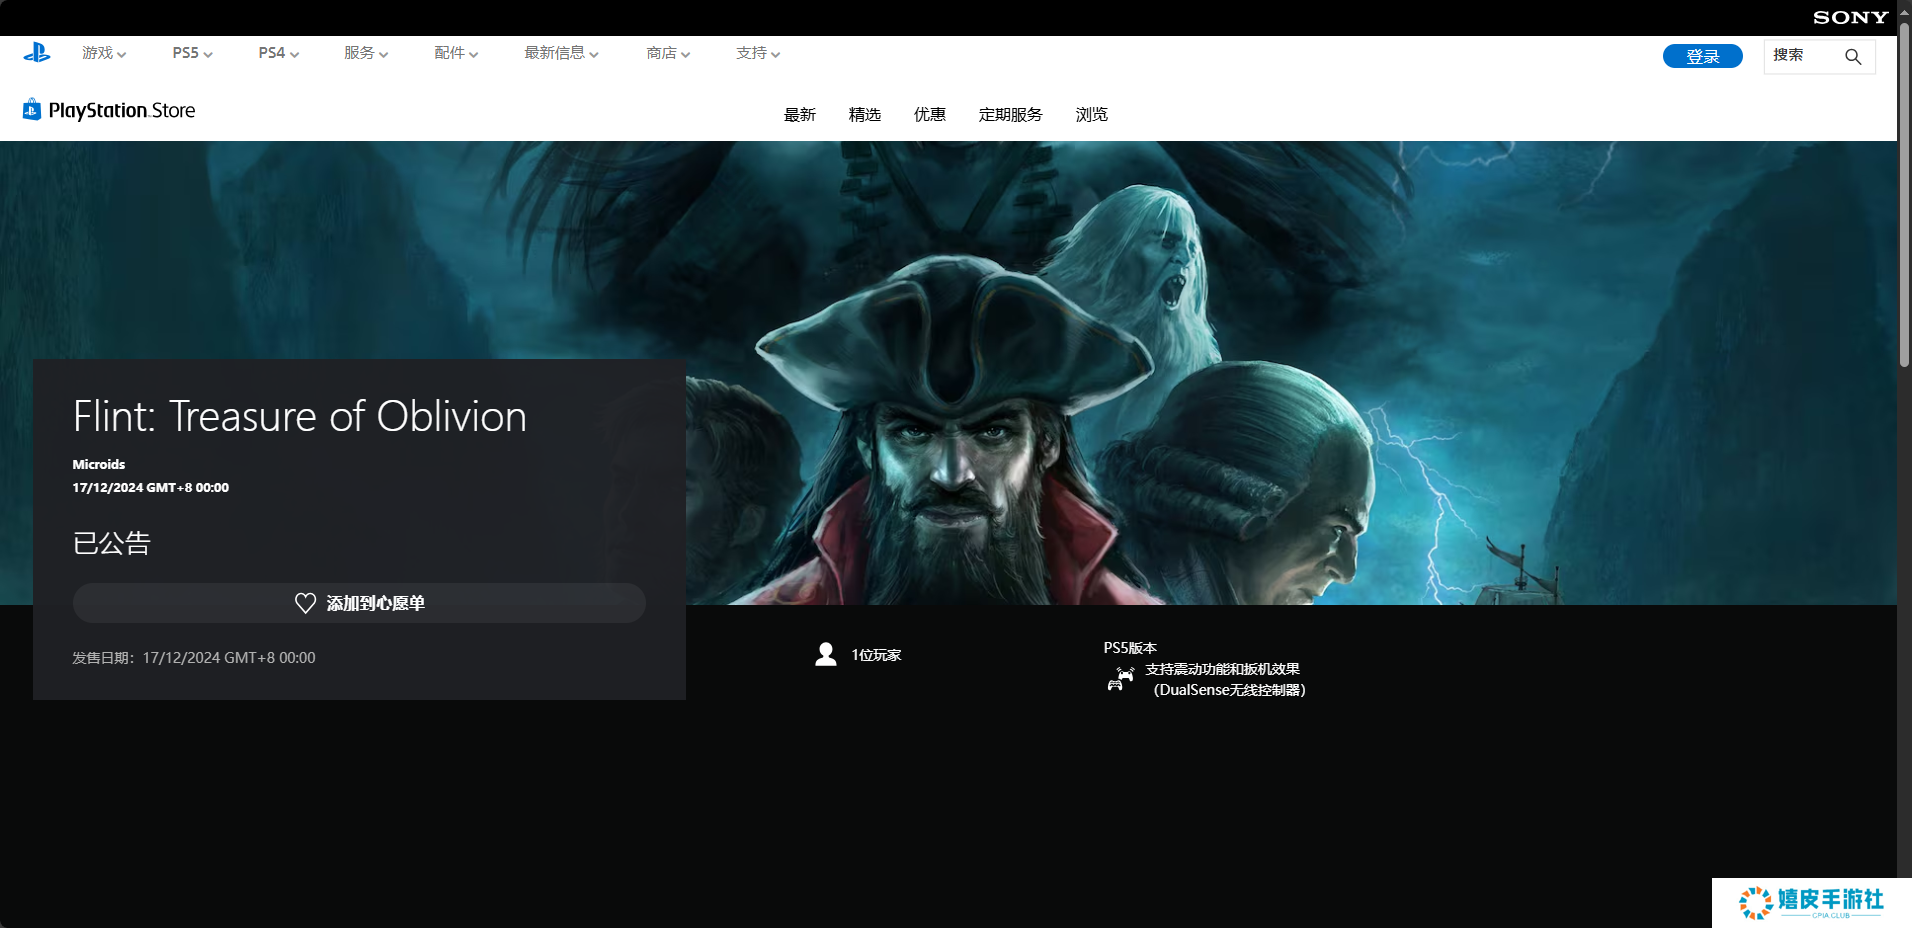Switch to the 最新 store tab
The width and height of the screenshot is (1912, 928).
coord(799,115)
